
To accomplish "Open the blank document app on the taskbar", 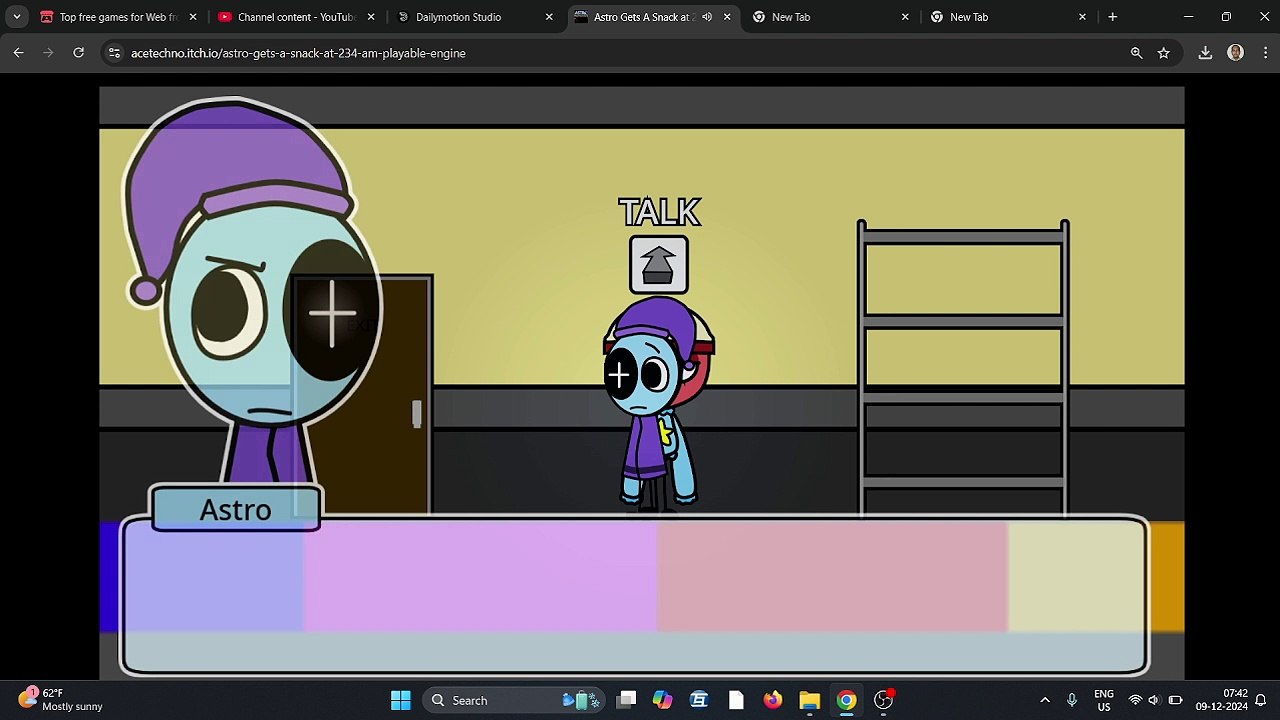I will coord(736,700).
